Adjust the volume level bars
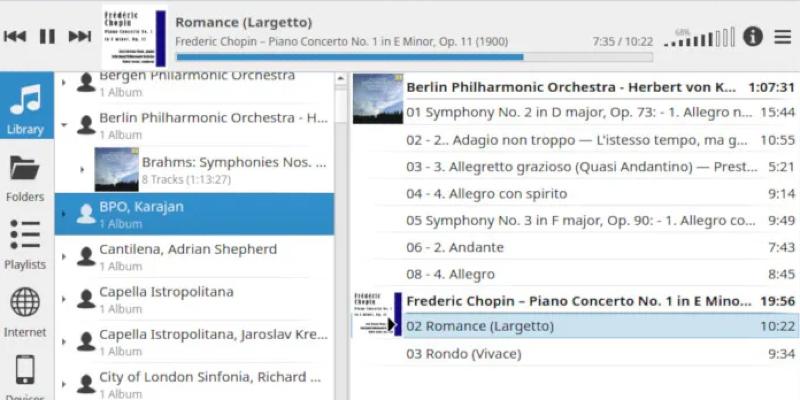 pyautogui.click(x=711, y=39)
